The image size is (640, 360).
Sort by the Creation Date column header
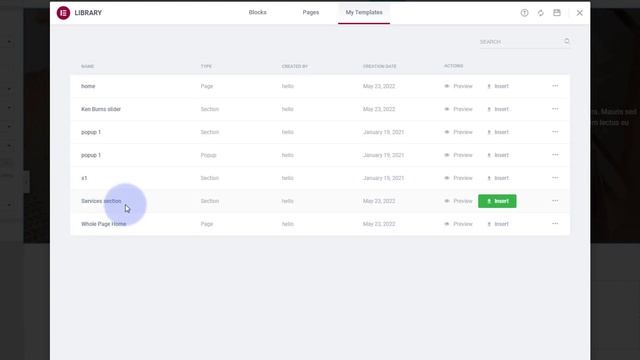(380, 66)
